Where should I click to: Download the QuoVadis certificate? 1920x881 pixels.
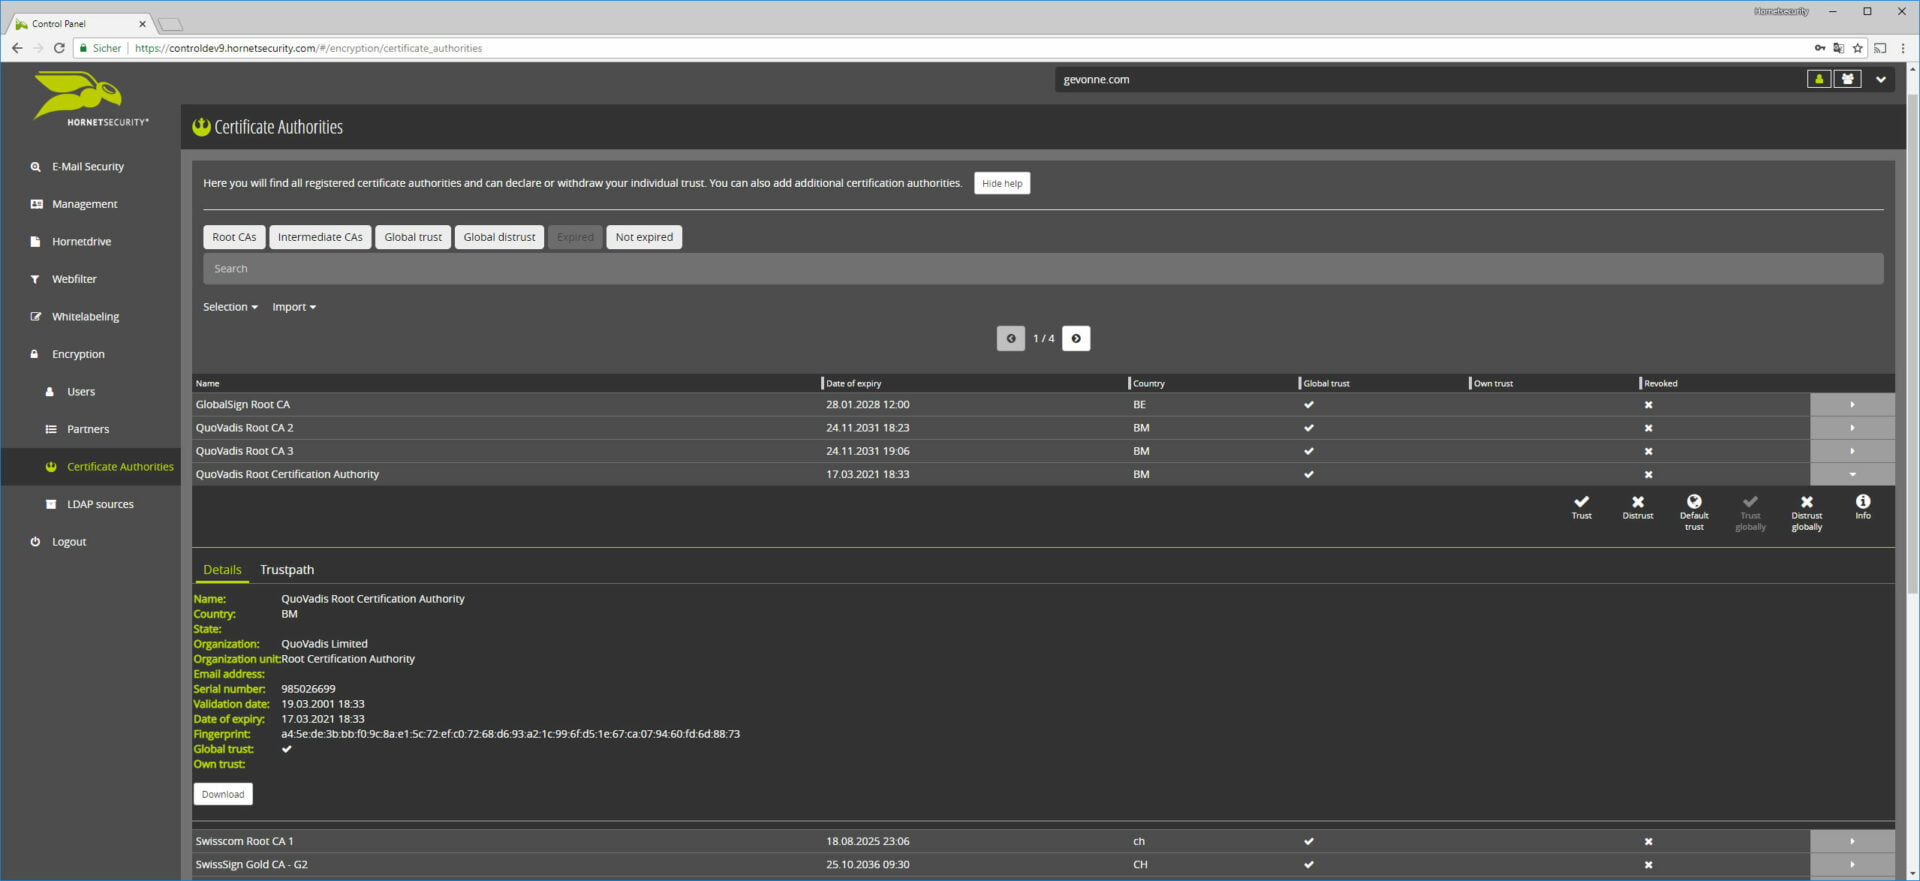223,794
